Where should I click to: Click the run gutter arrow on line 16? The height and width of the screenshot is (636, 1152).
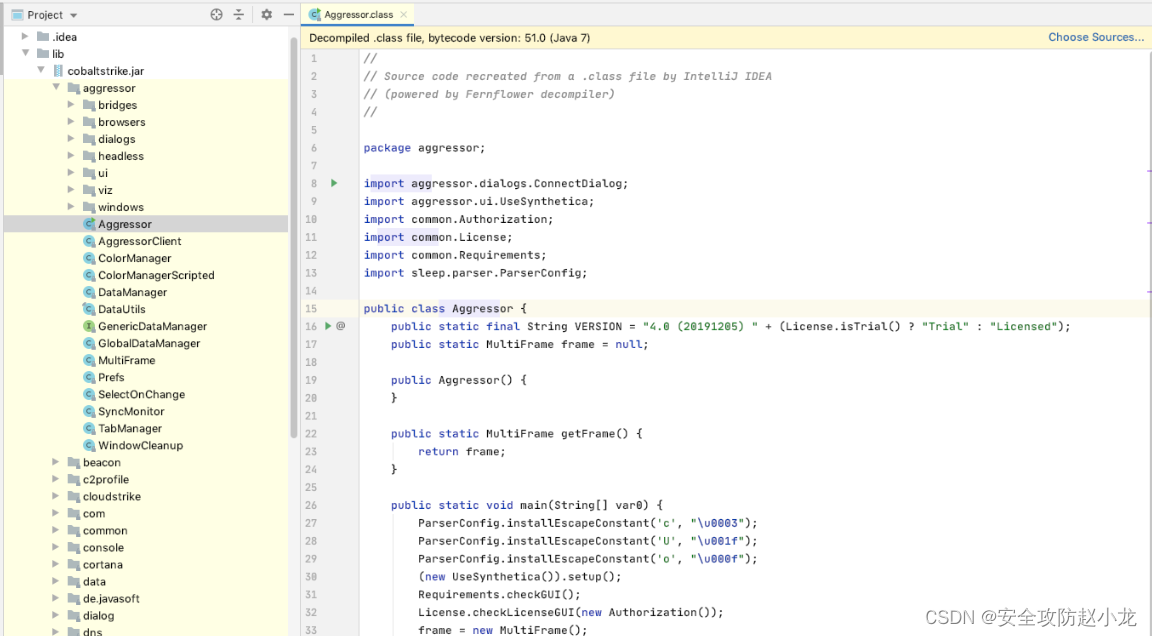pos(328,325)
